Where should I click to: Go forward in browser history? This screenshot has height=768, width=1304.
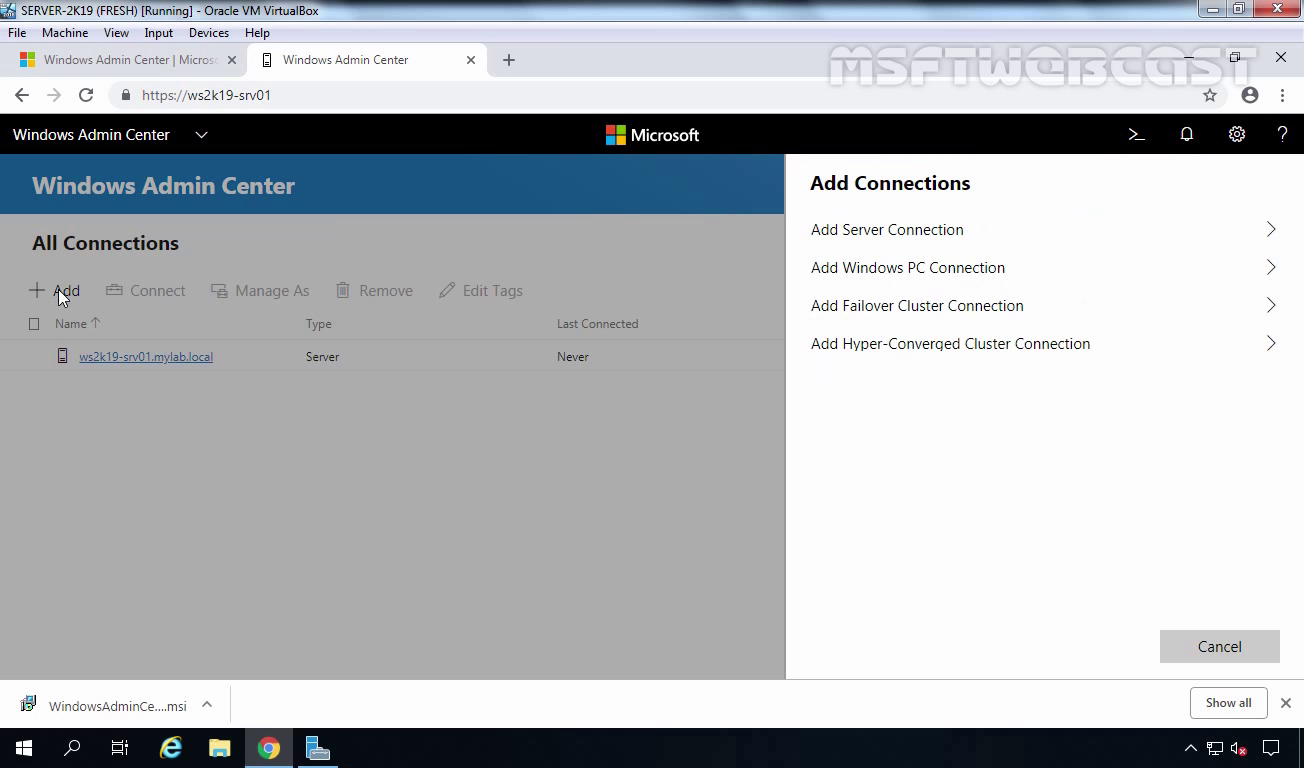pyautogui.click(x=54, y=95)
